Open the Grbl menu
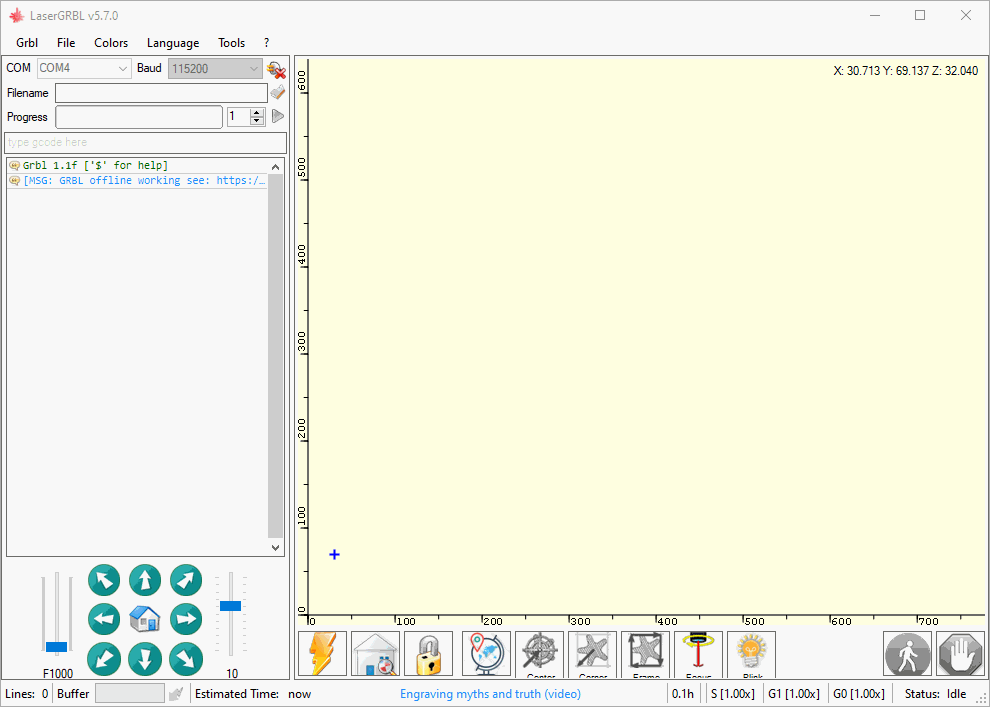The image size is (990, 707). (x=27, y=43)
